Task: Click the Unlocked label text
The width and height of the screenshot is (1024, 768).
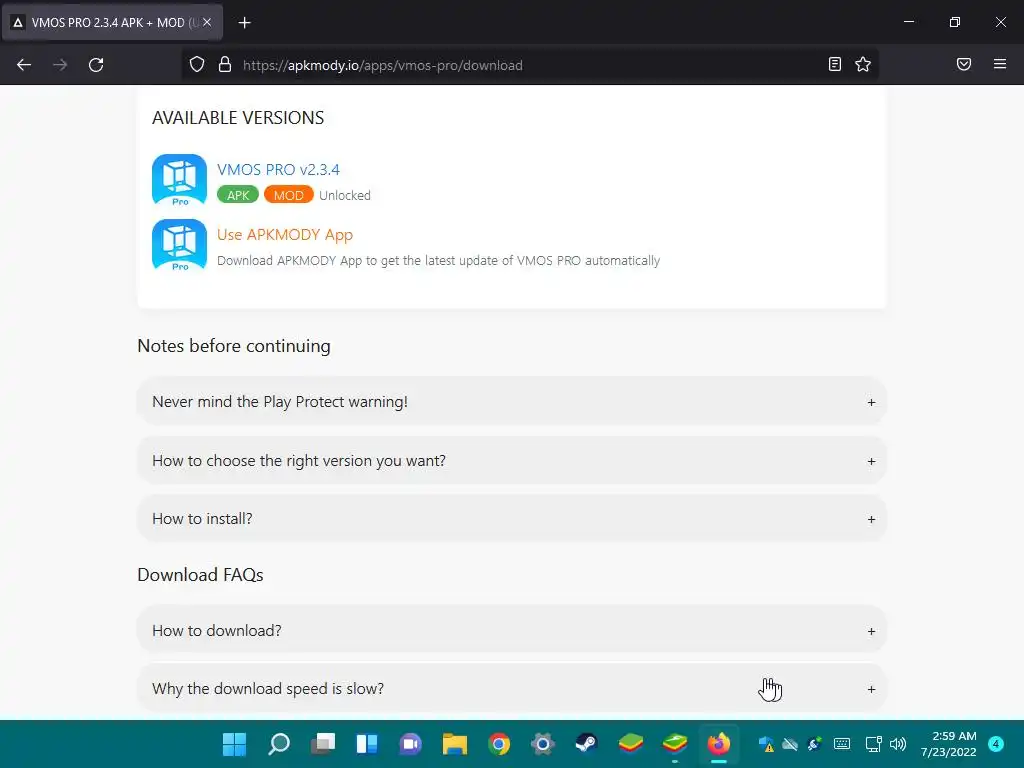Action: click(345, 195)
